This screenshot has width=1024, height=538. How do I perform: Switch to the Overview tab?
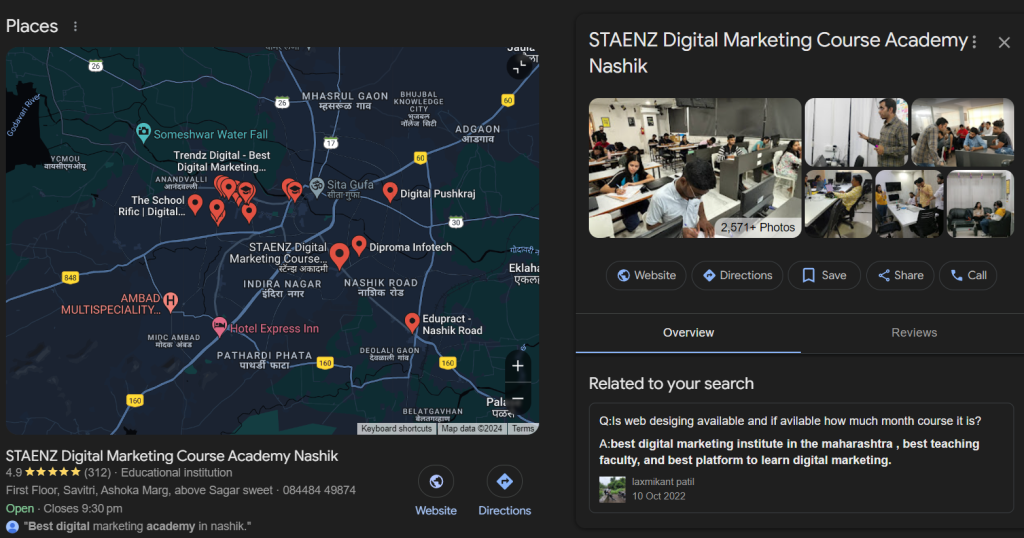point(688,333)
